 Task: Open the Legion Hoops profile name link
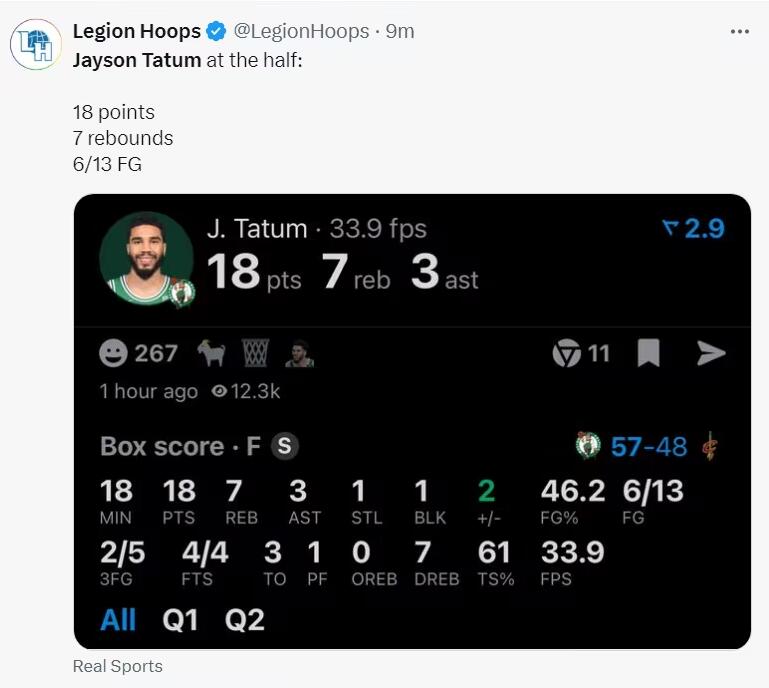click(136, 31)
